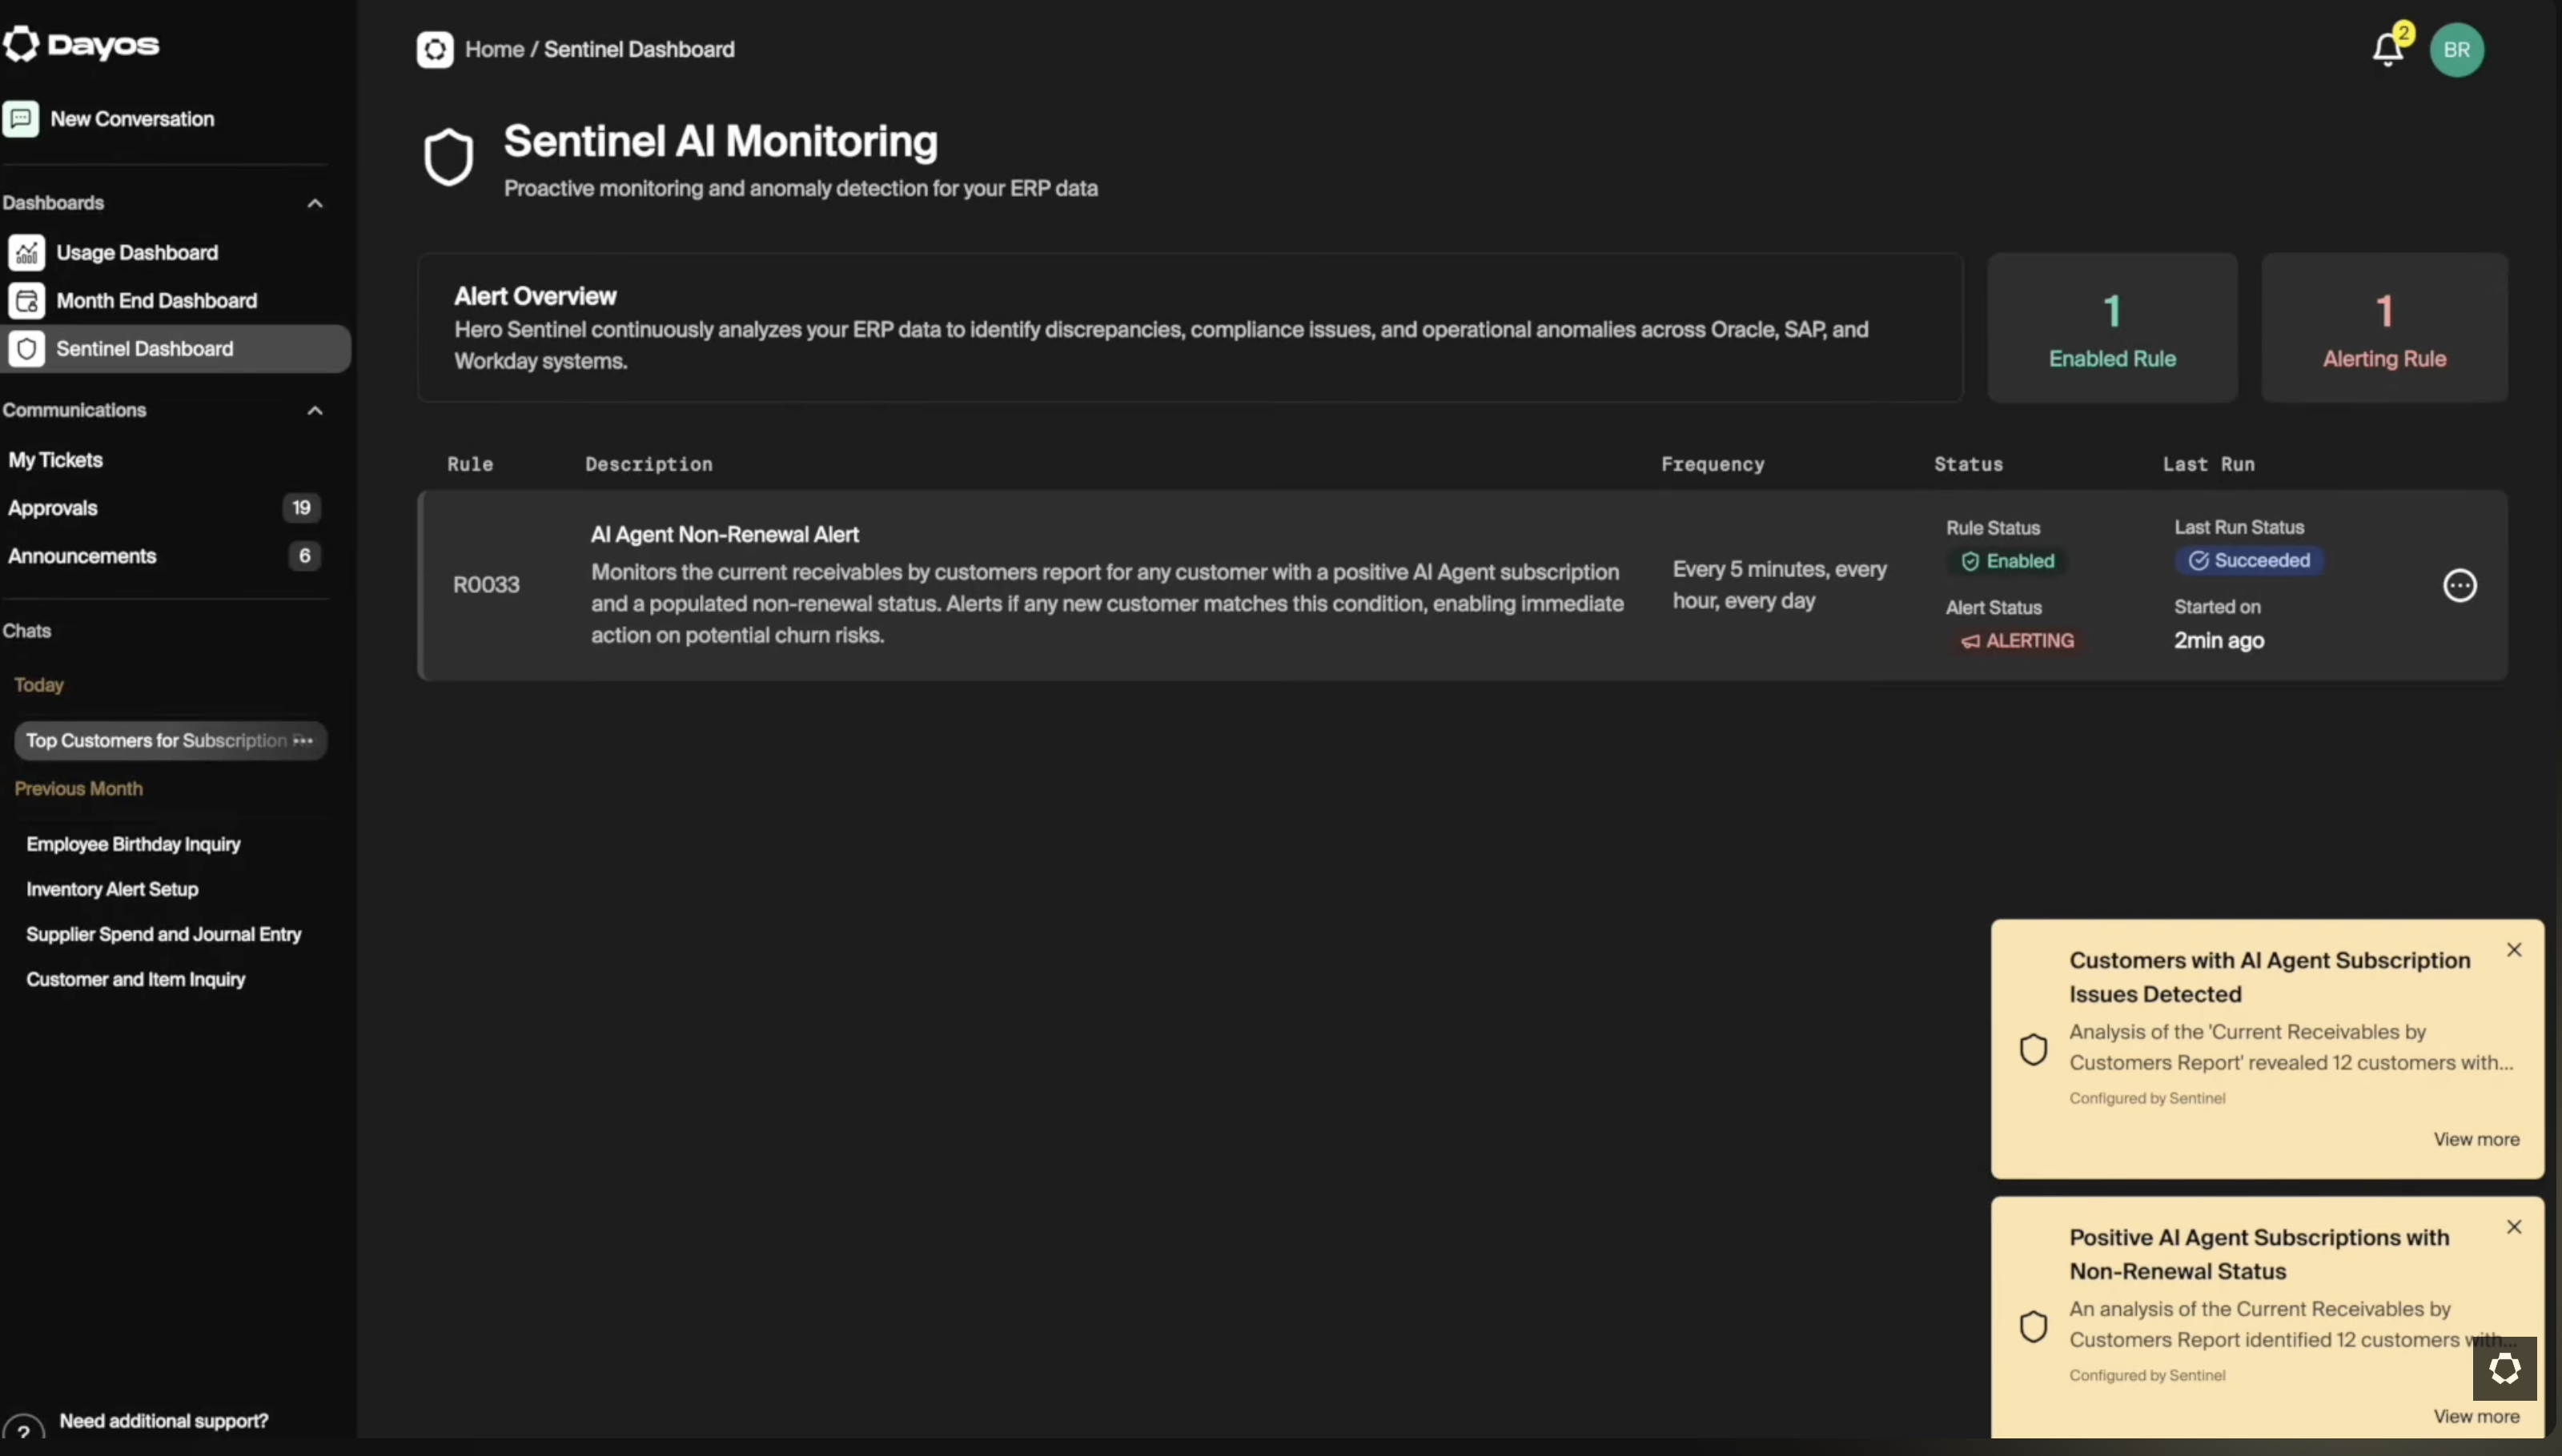Open Approvals in Communications

tap(53, 508)
